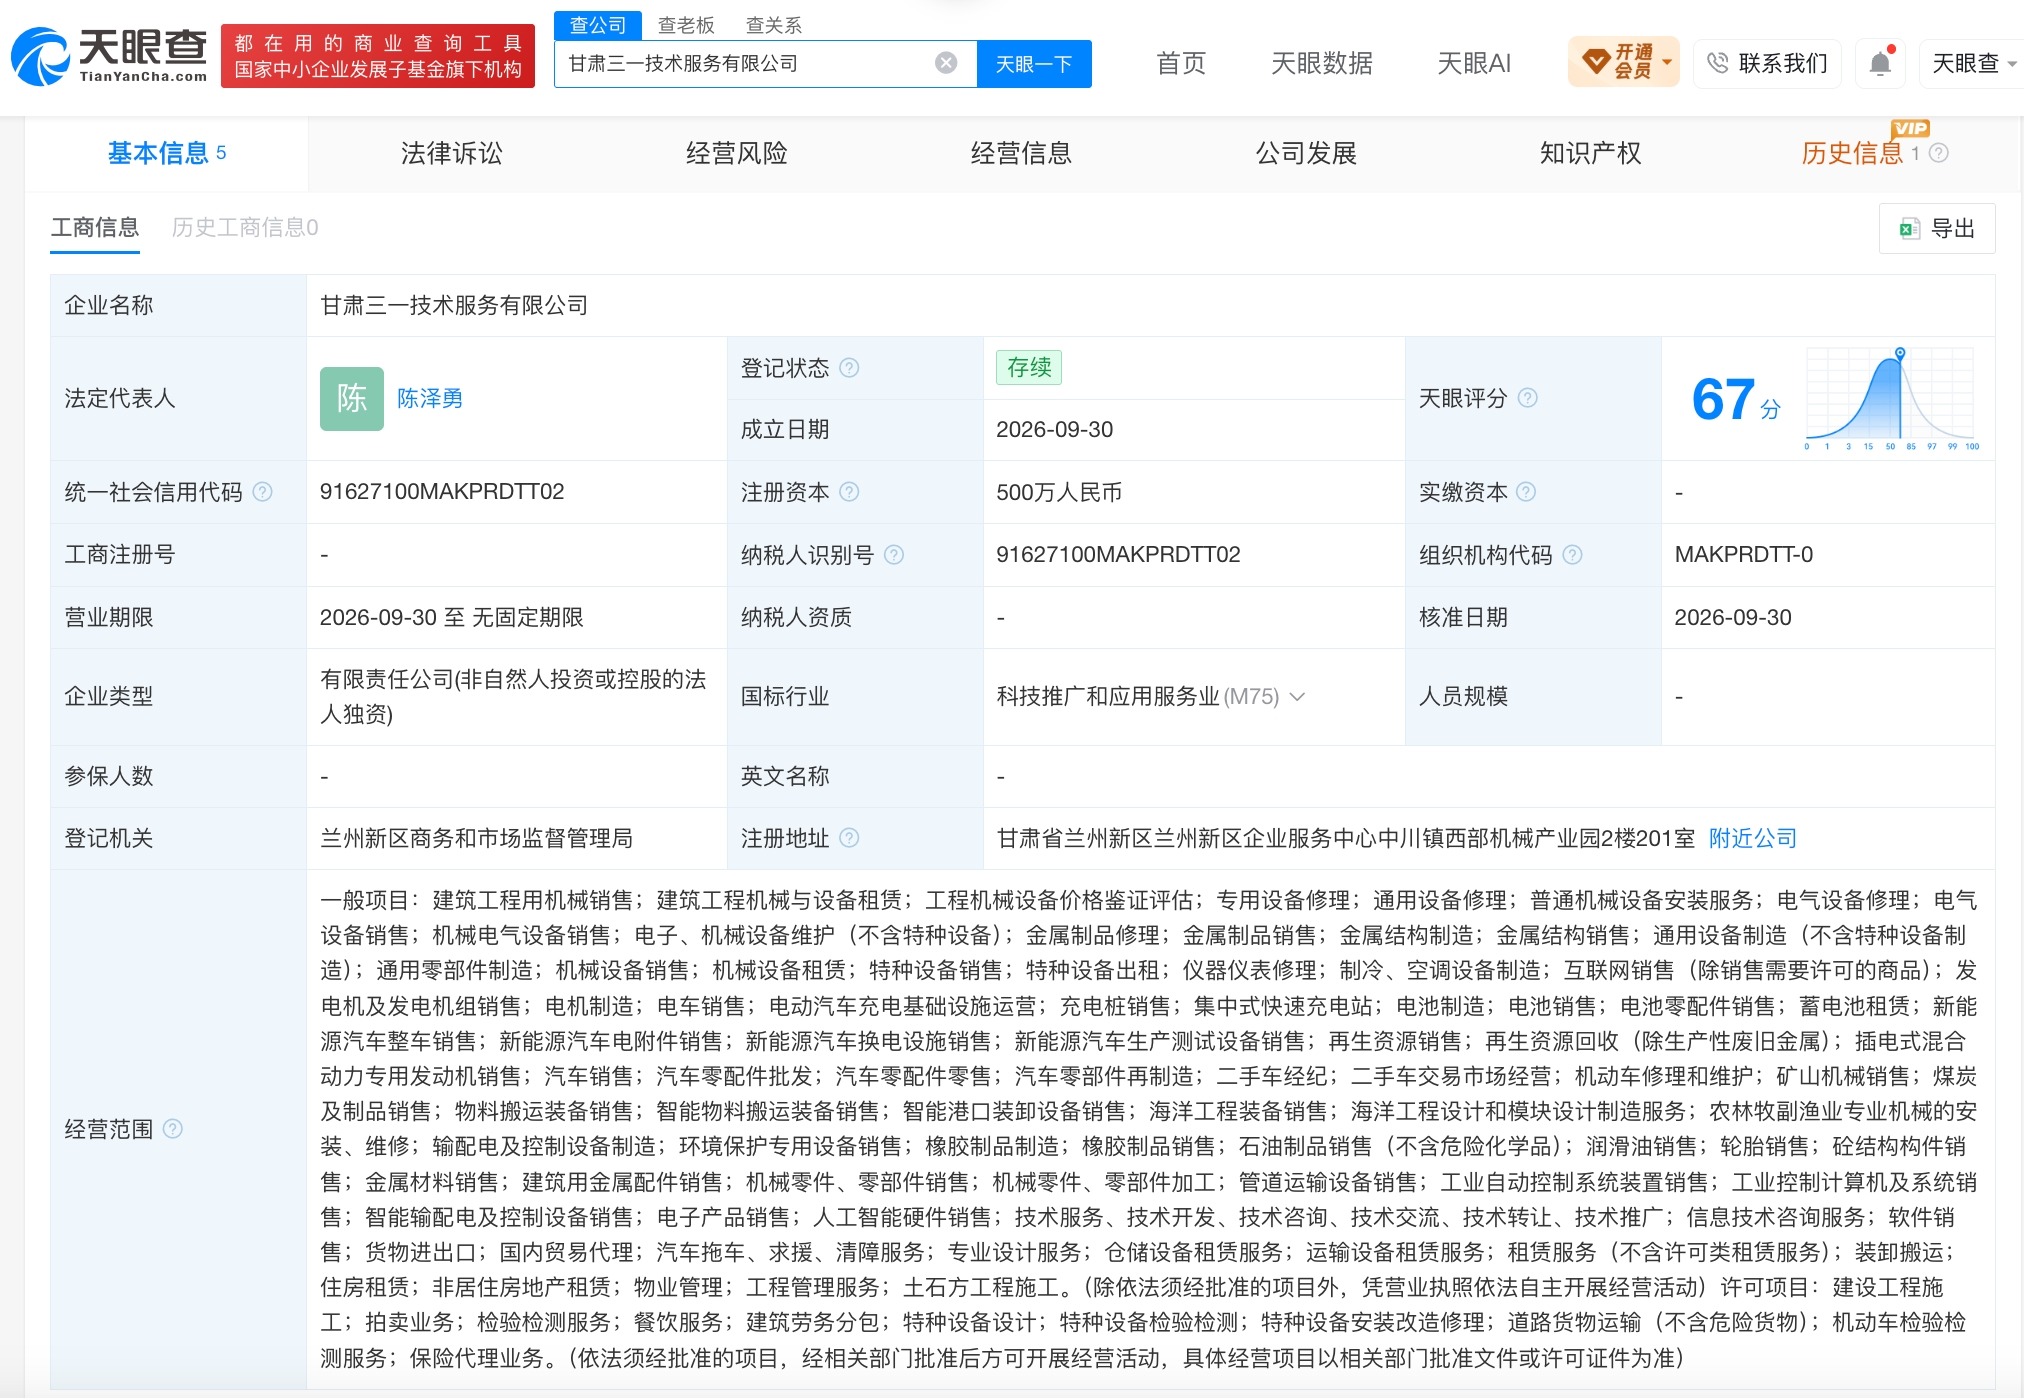This screenshot has width=2024, height=1398.
Task: Click the help icon beside 纳税人识别号
Action: click(x=894, y=555)
